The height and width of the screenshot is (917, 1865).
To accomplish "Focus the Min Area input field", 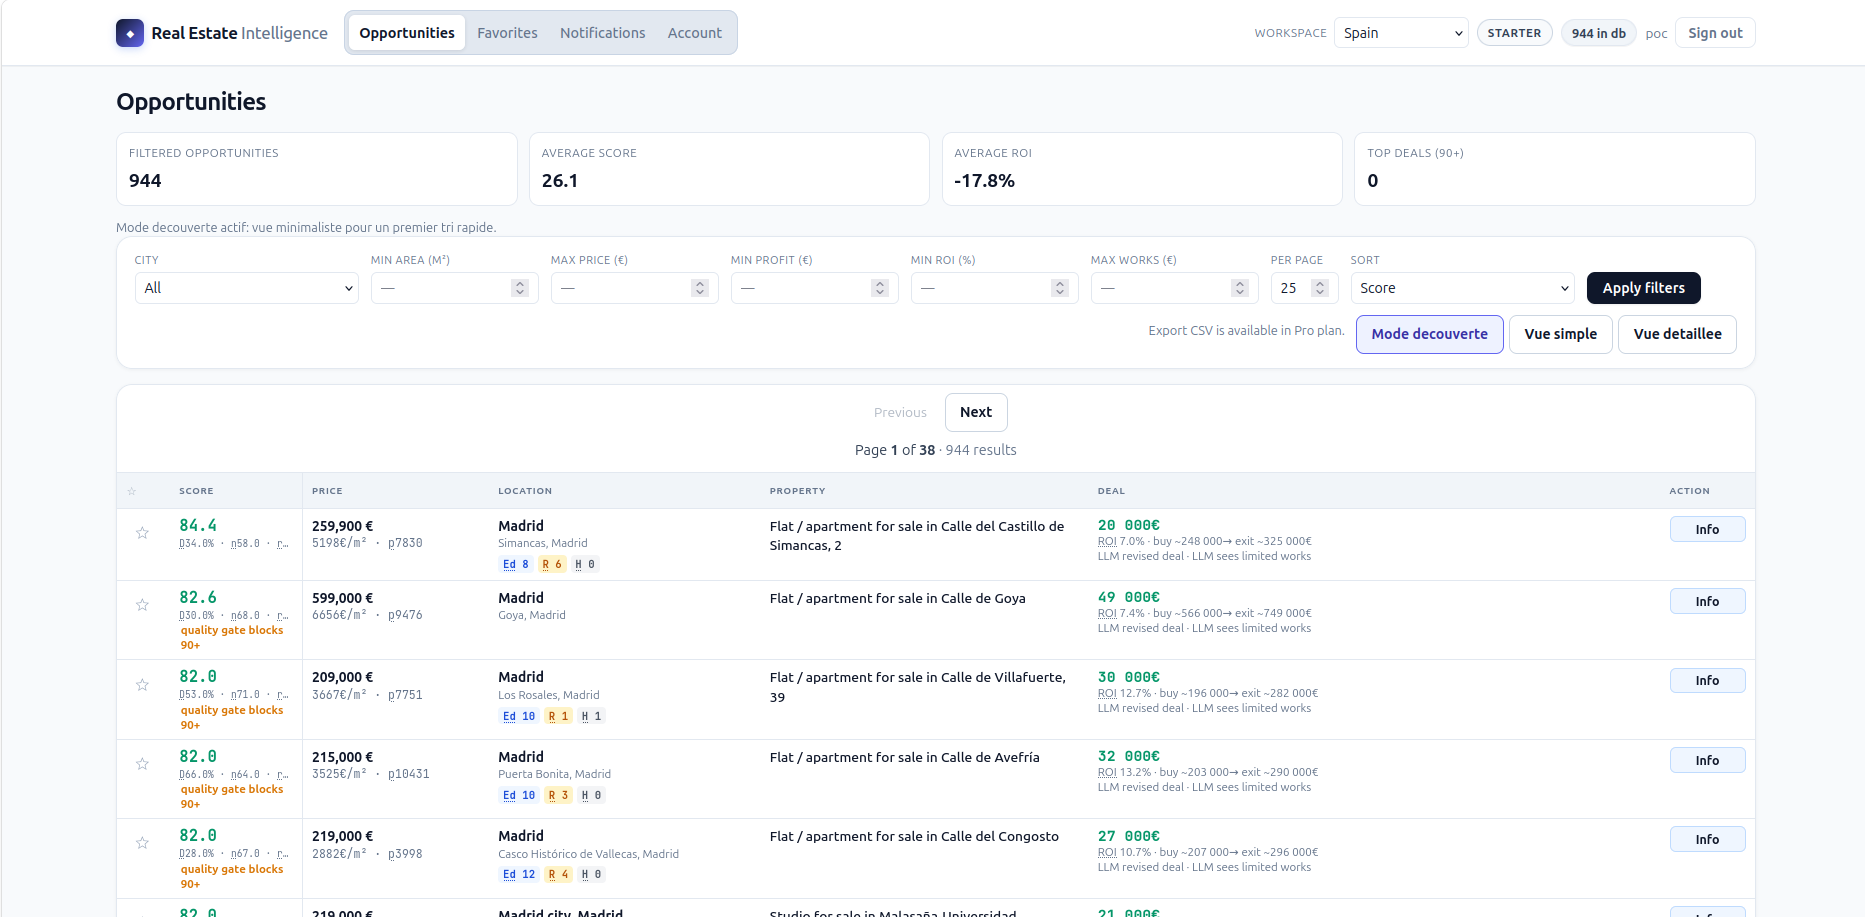I will 454,288.
